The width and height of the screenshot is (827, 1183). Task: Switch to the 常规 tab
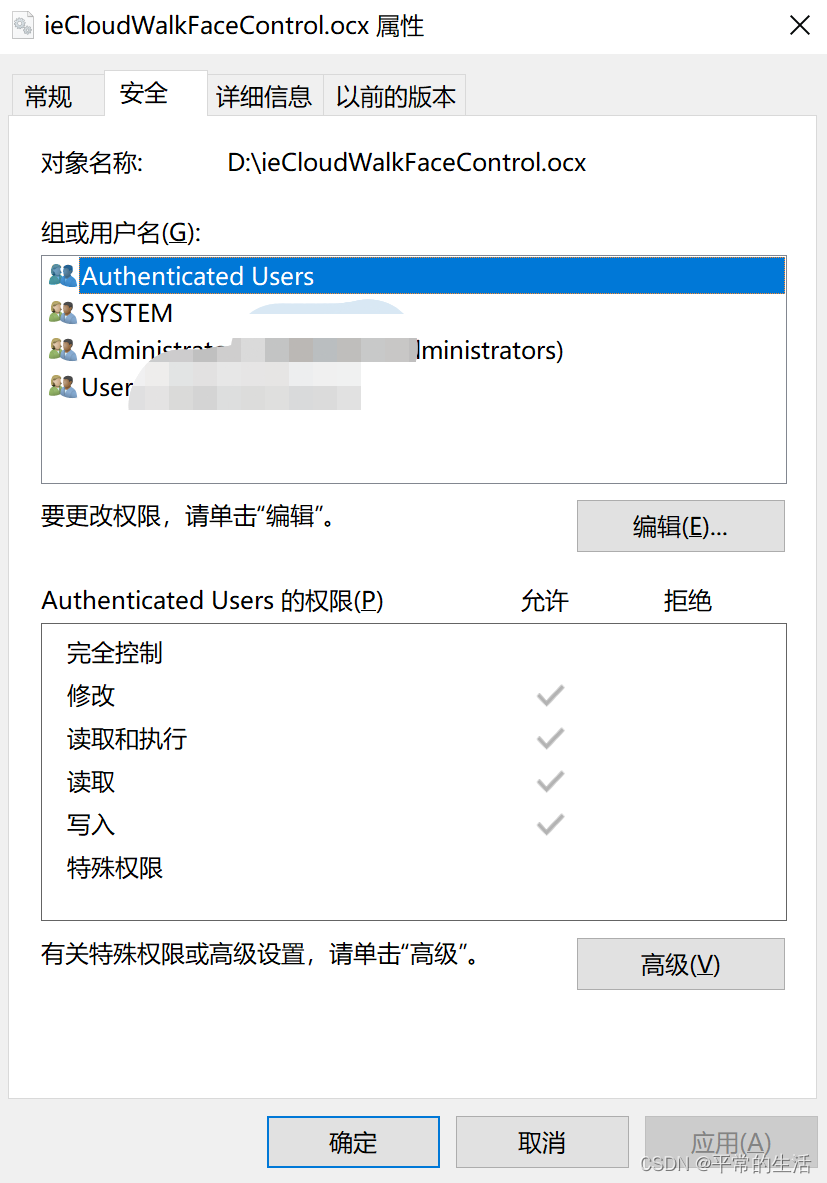57,94
